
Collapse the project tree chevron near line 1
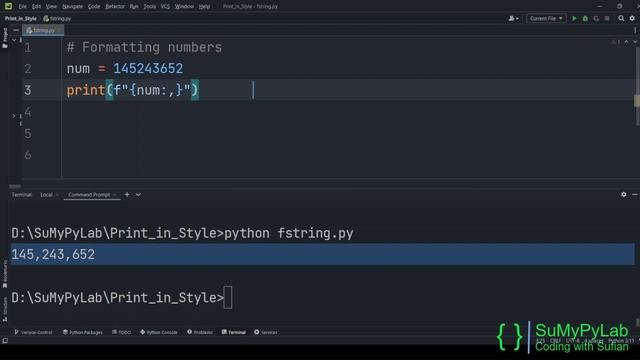(13, 40)
